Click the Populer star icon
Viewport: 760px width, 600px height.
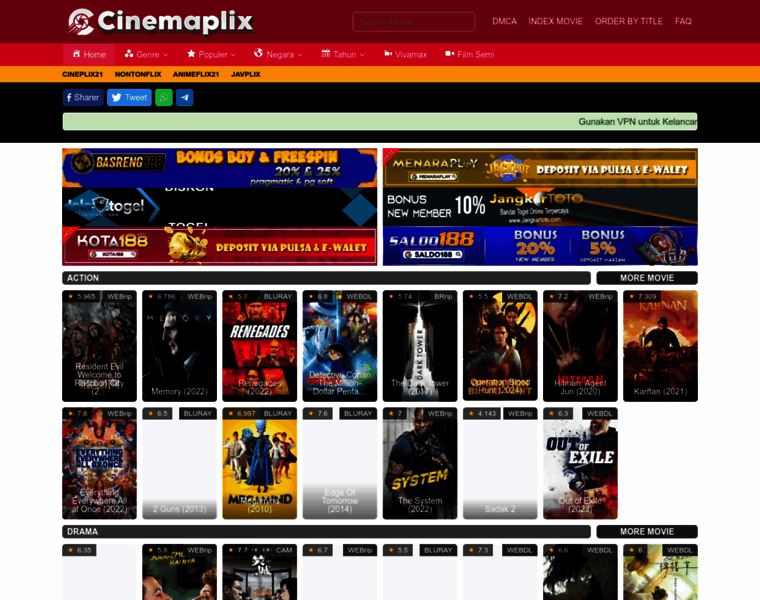pos(191,54)
